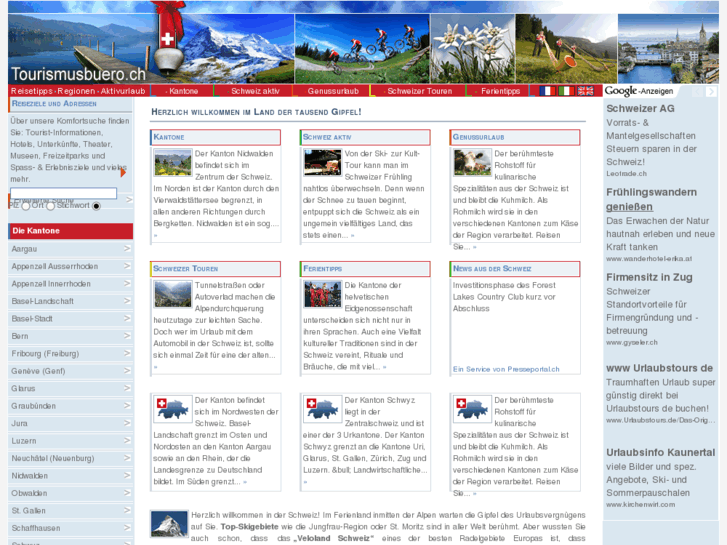Image resolution: width=727 pixels, height=545 pixels.
Task: Click Reisetipps-Regionen-Aktivurlaub menu label
Action: [x=78, y=91]
